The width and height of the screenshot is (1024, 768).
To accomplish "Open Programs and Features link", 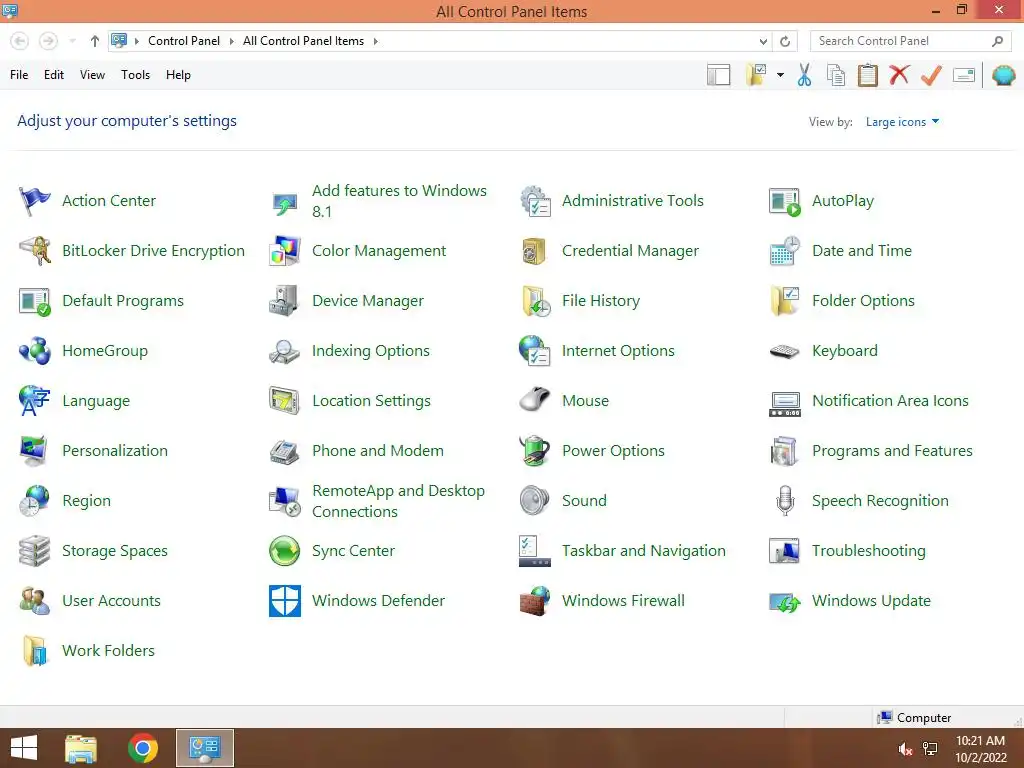I will (x=892, y=451).
